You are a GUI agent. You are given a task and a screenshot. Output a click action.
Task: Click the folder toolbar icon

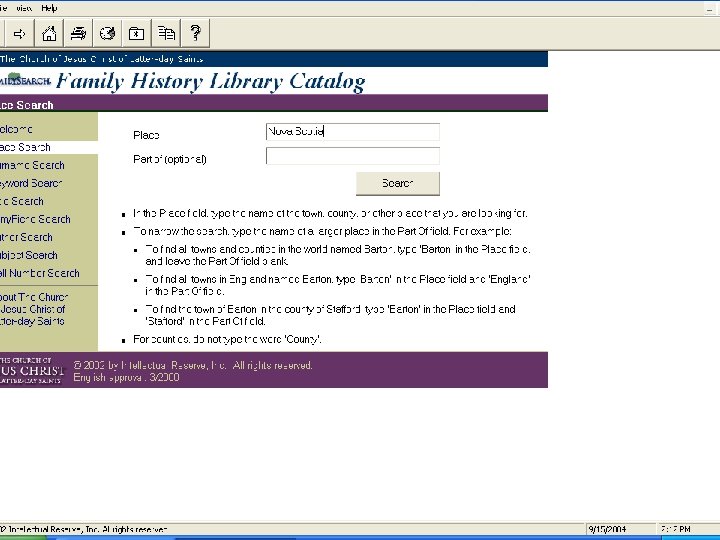coord(136,34)
